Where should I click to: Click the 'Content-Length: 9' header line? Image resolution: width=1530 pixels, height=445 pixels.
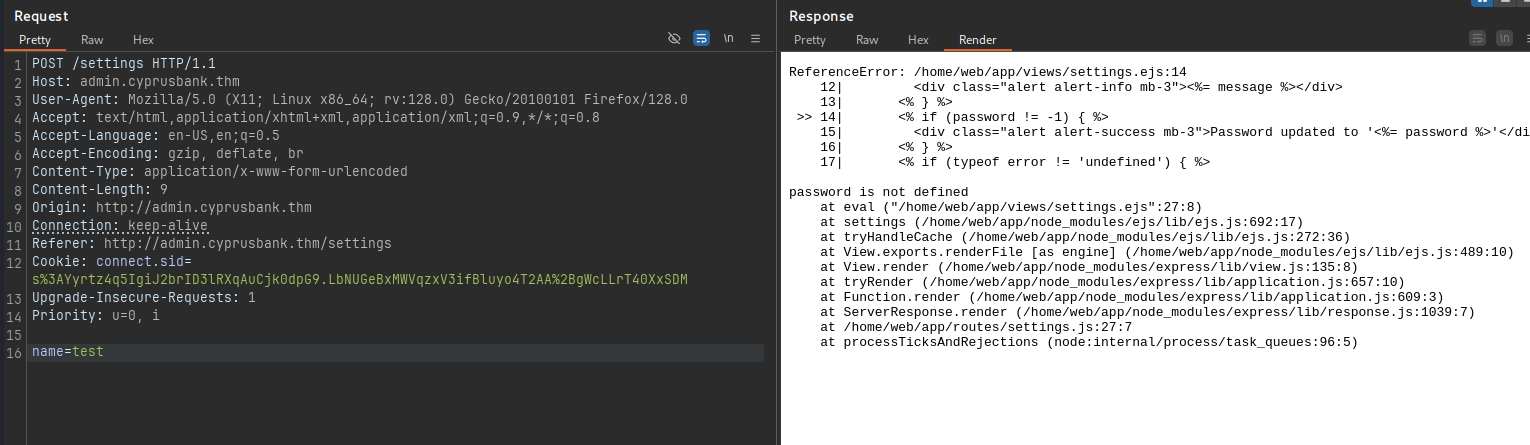point(100,190)
